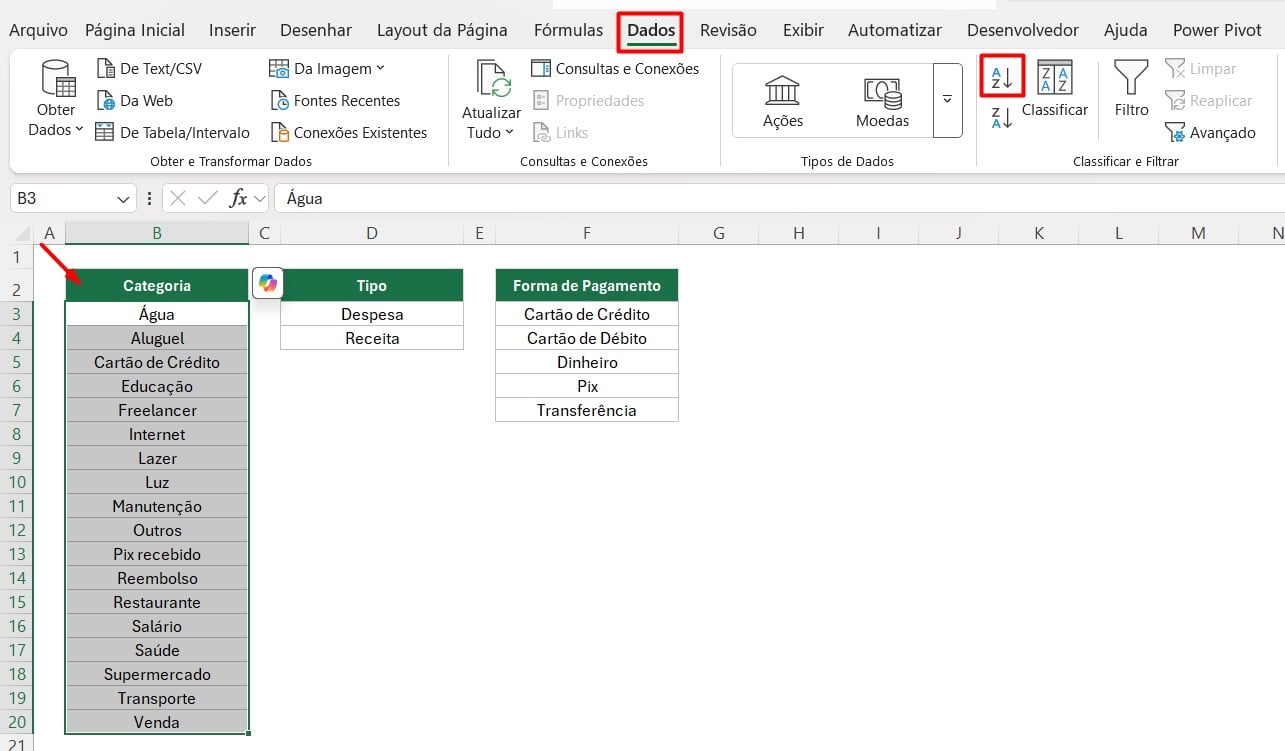Open Conexões Existentes
Viewport: 1285px width, 751px height.
click(x=348, y=133)
